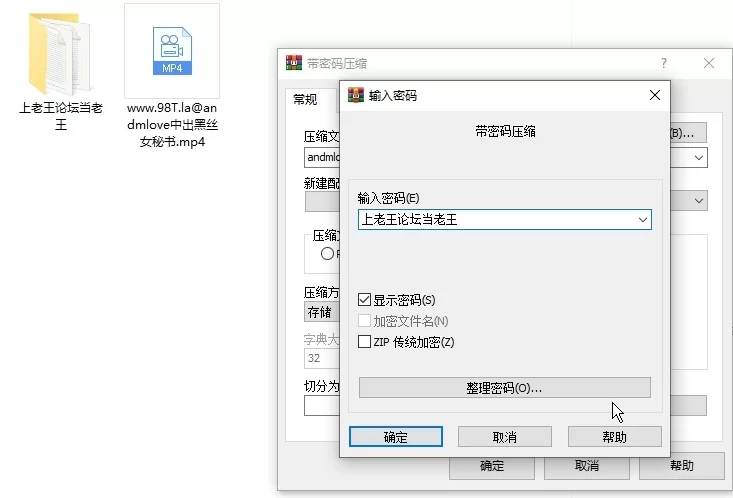This screenshot has width=733, height=498.
Task: Select the radio button under 压缩 group in background window
Action: (x=327, y=254)
